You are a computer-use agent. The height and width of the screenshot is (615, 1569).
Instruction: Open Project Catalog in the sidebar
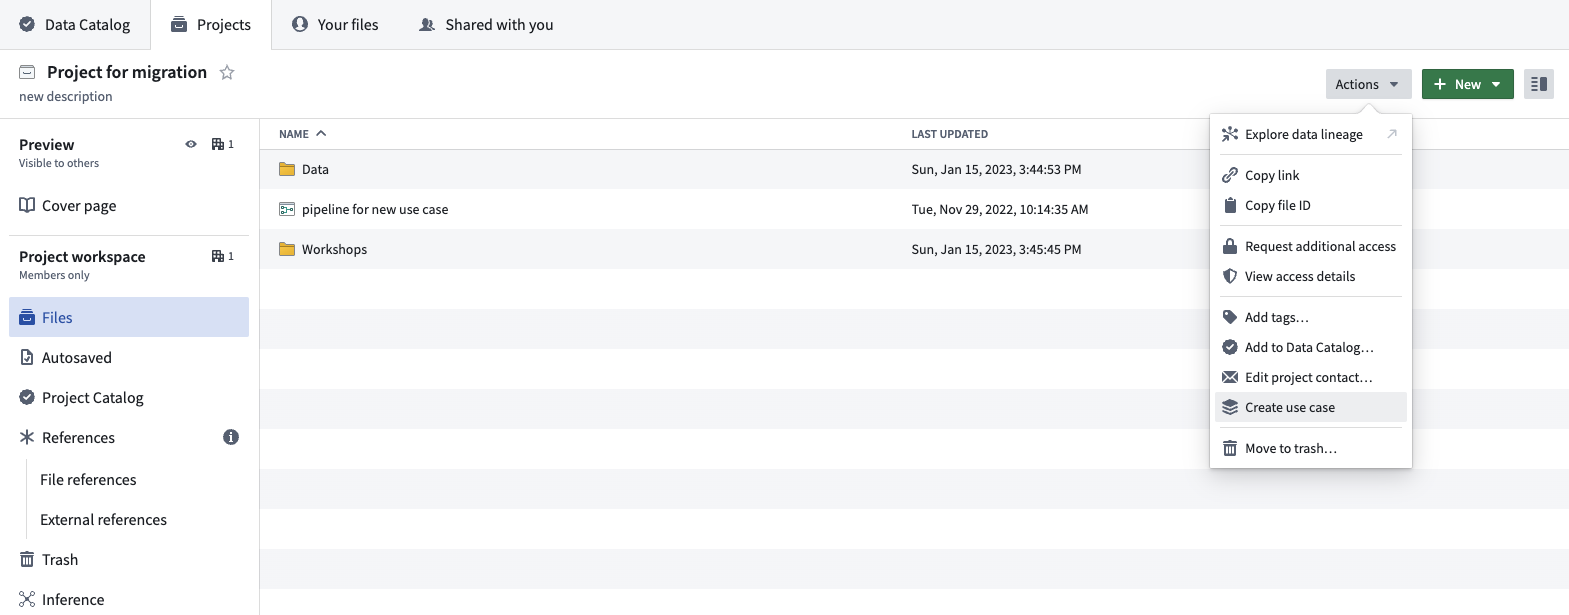(129, 397)
